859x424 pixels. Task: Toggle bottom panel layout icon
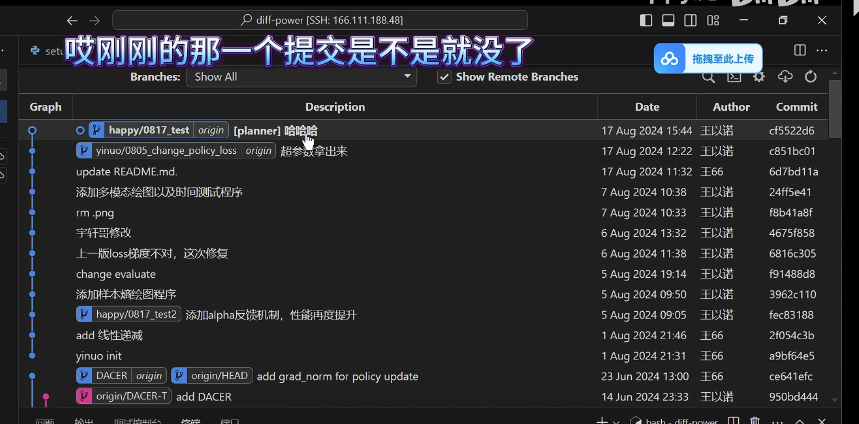pyautogui.click(x=668, y=20)
